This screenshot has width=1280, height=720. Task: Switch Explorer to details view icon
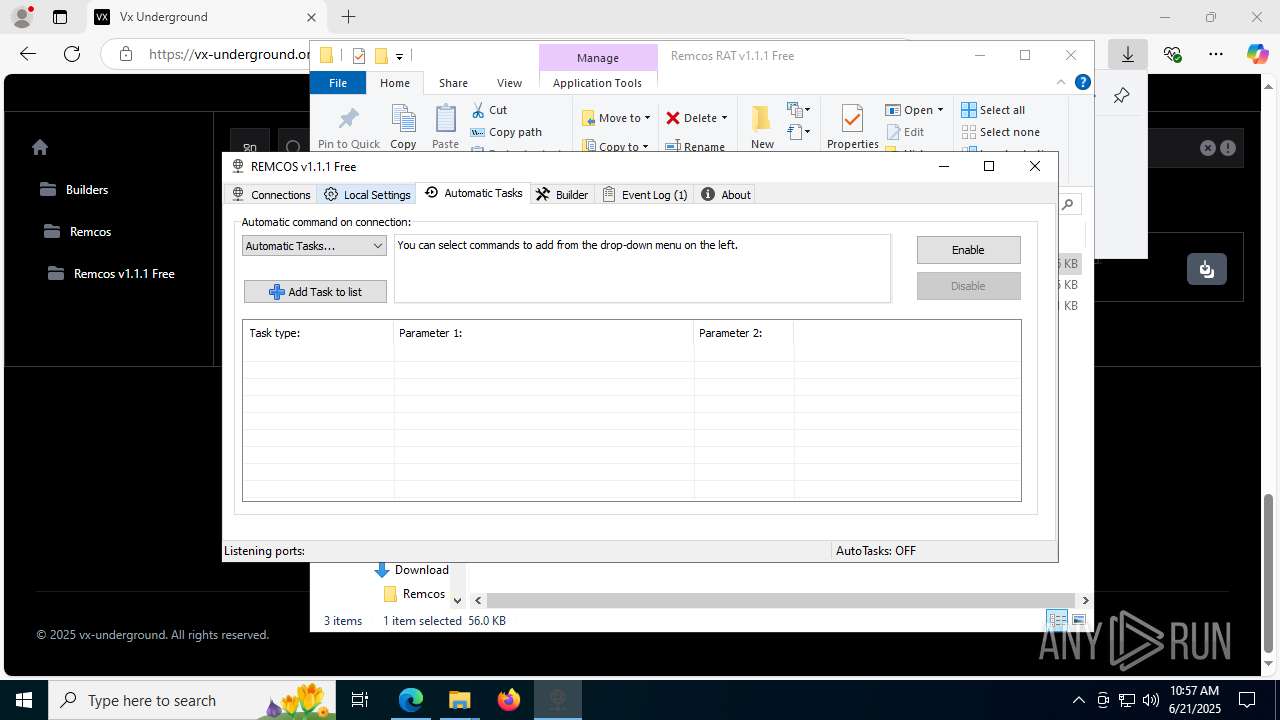[x=1057, y=620]
